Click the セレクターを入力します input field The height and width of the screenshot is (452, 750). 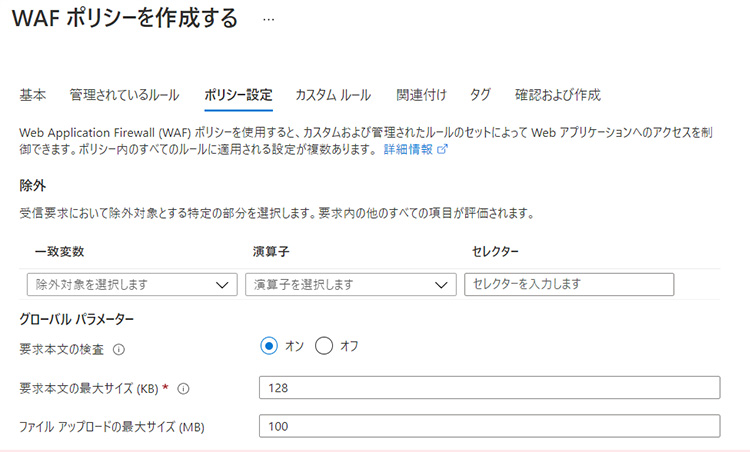click(x=569, y=285)
